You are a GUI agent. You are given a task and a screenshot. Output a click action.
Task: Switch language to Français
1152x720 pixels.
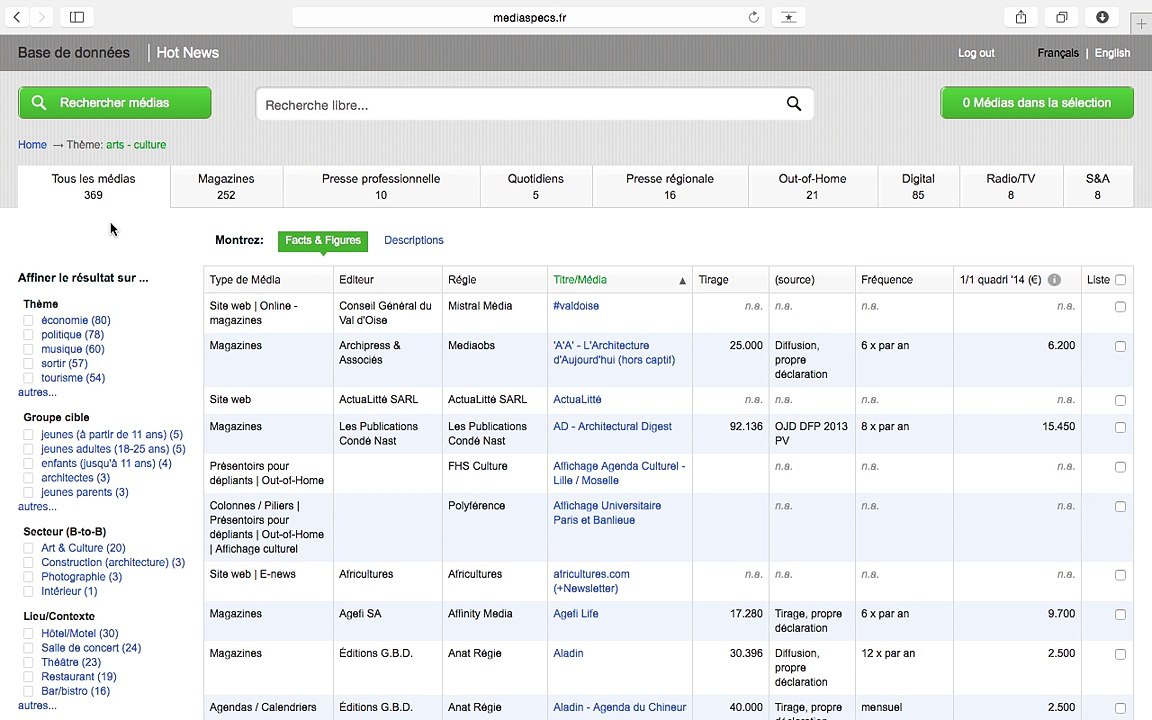coord(1058,53)
